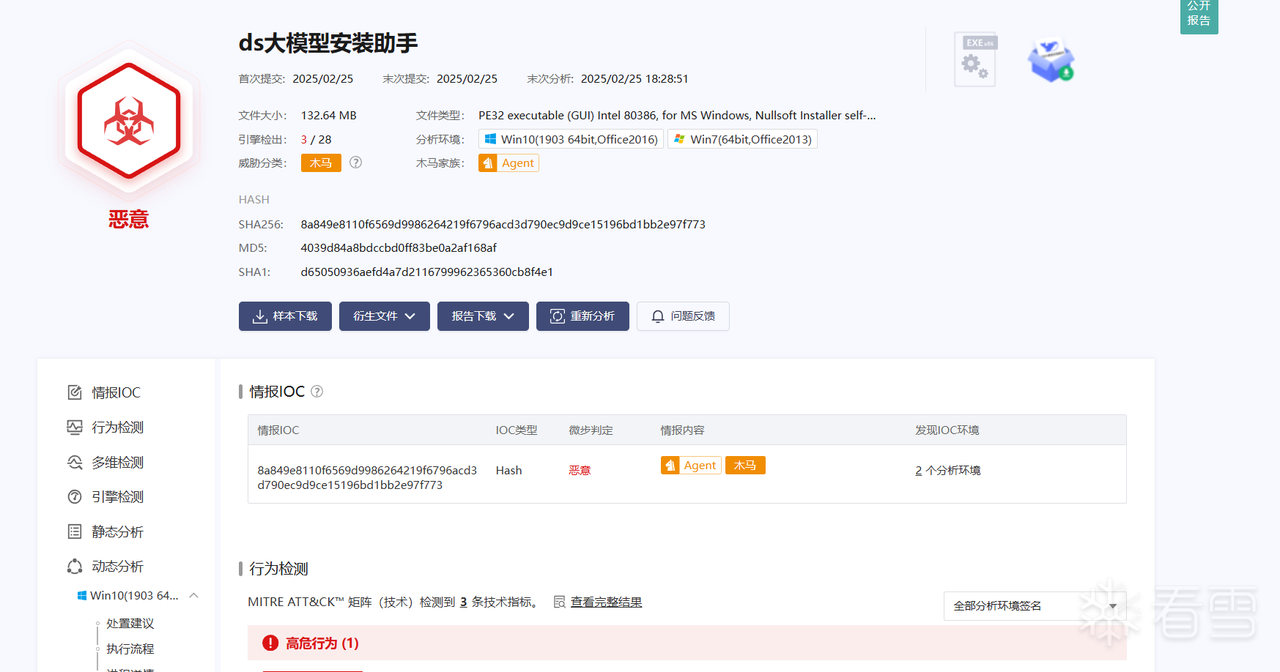Choose the Win10(1903 64bit,Office2016) analysis environment
Screen dimensions: 1280x672
[570, 139]
